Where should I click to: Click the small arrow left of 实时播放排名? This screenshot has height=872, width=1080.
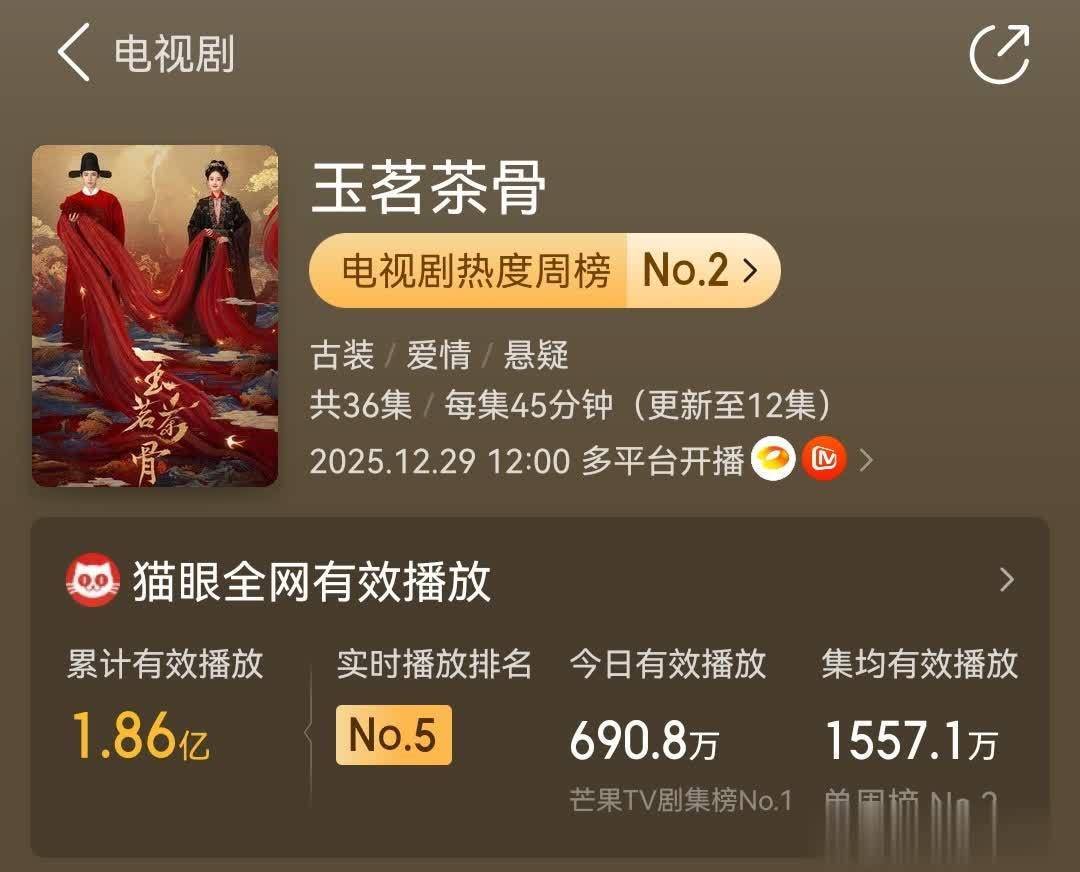(309, 733)
